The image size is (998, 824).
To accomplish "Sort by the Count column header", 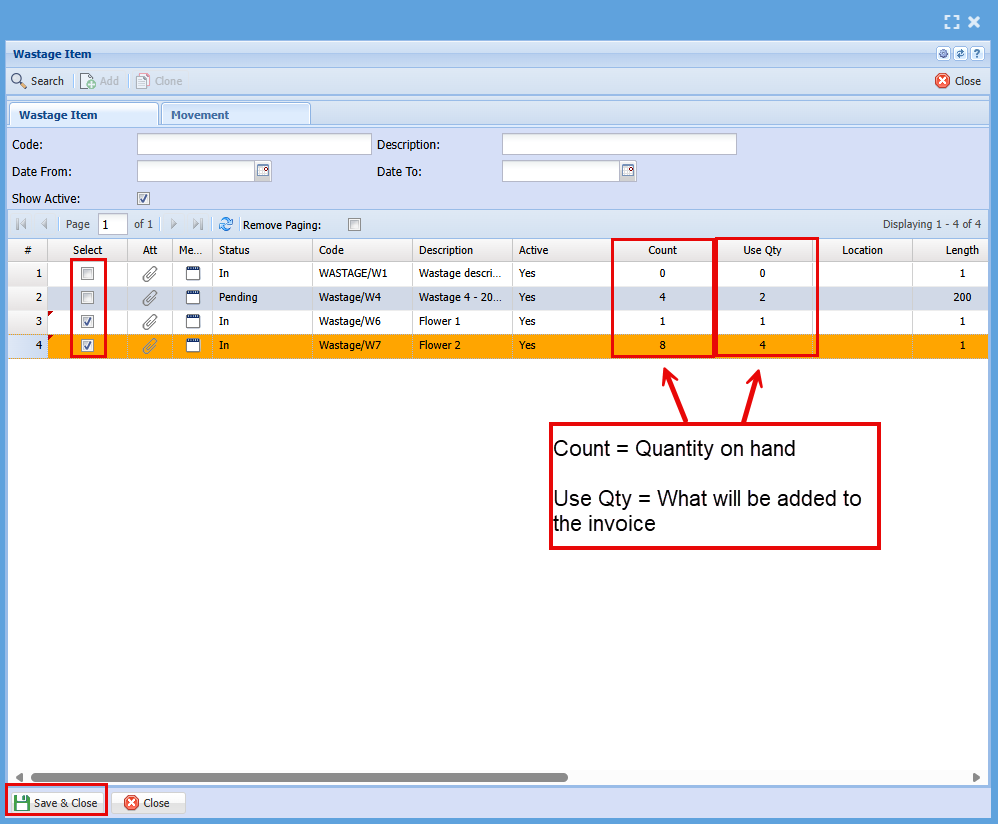I will click(x=662, y=250).
